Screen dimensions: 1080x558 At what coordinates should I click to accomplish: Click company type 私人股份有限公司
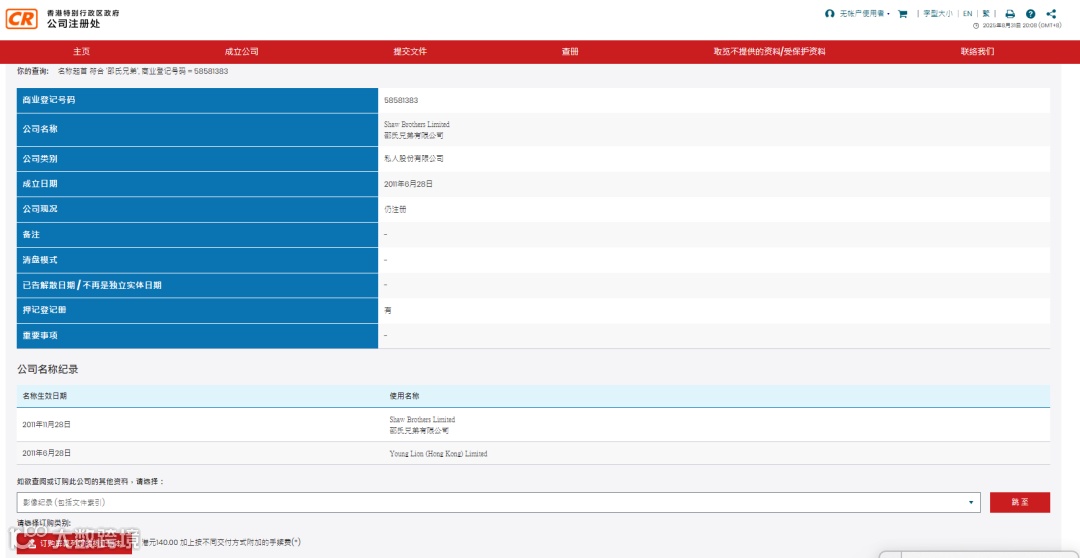(x=413, y=158)
